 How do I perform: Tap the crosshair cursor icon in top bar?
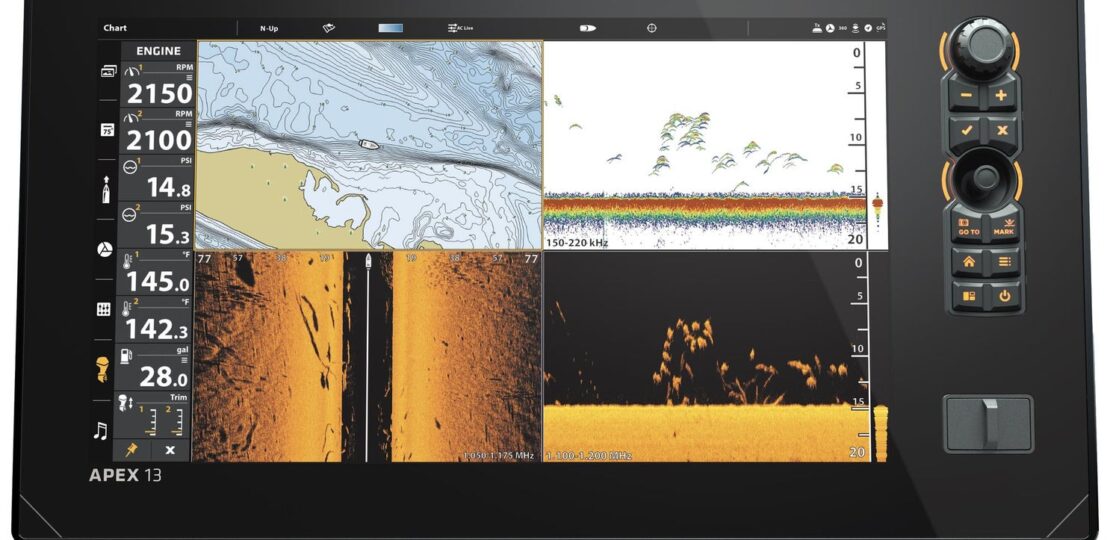point(652,28)
